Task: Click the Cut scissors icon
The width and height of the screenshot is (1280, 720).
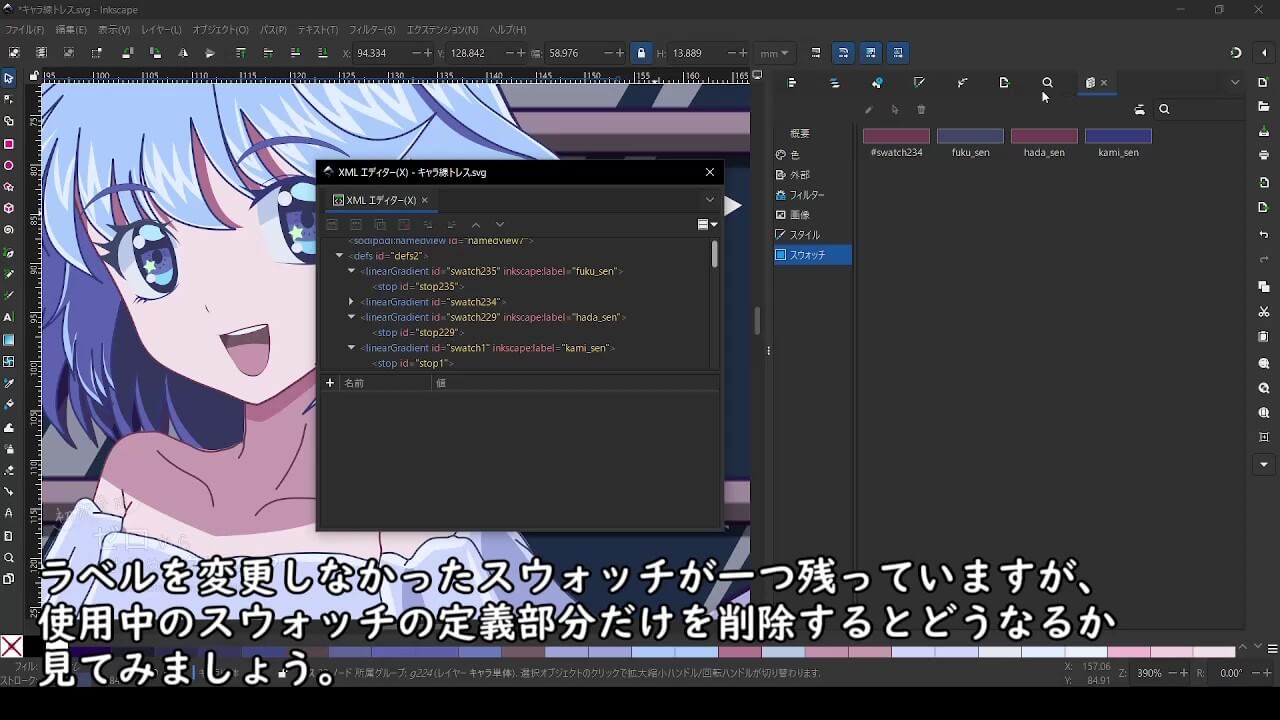Action: point(1264,312)
